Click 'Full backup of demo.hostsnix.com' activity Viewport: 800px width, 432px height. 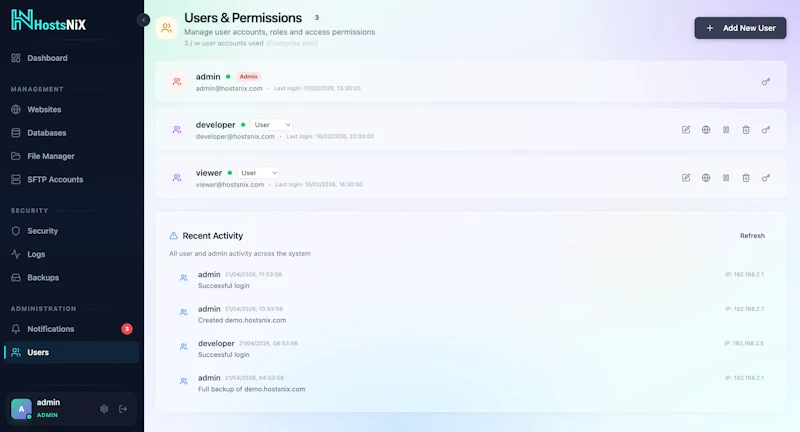(x=252, y=389)
